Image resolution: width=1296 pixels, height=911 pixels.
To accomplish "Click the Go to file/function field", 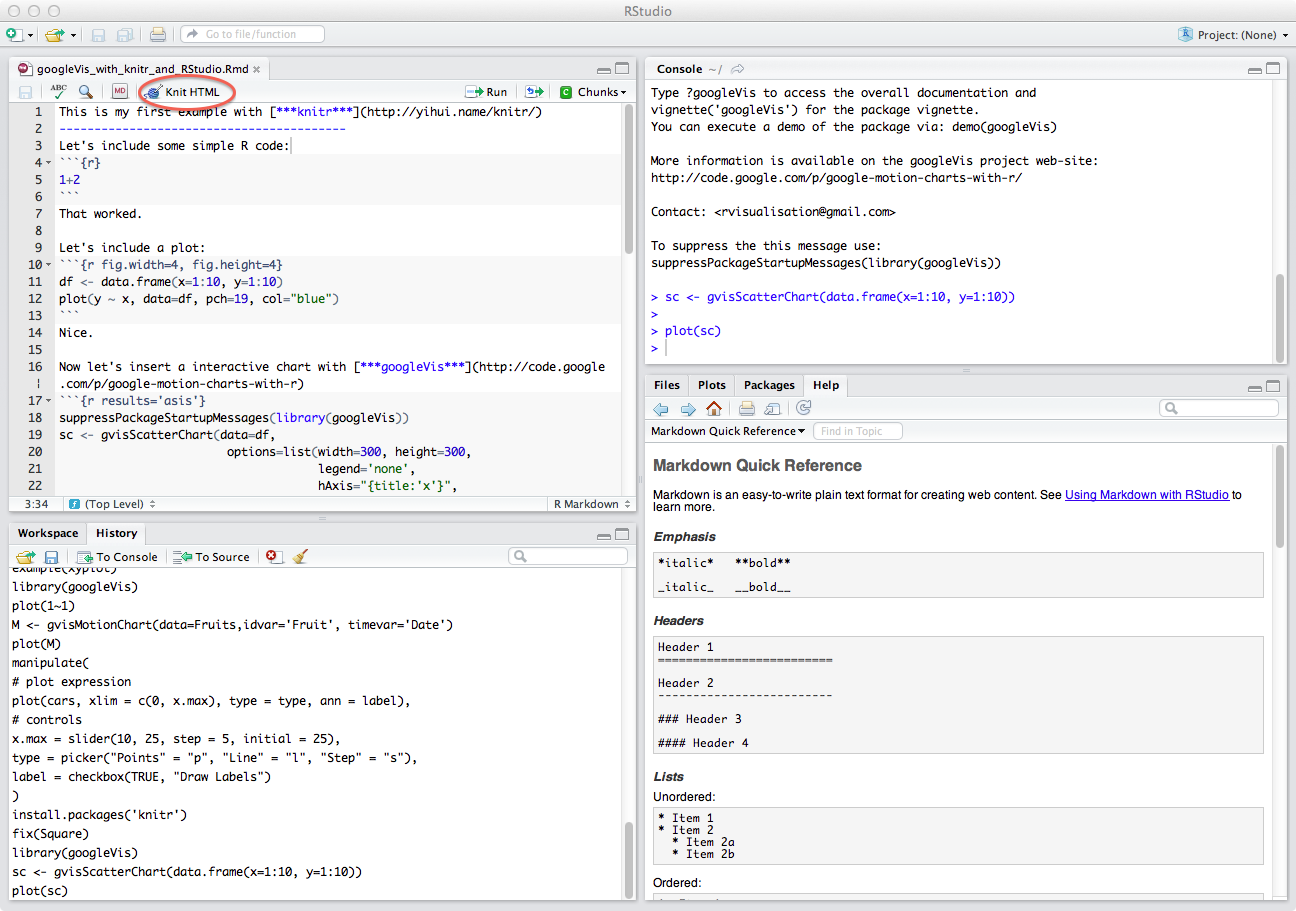I will [252, 35].
